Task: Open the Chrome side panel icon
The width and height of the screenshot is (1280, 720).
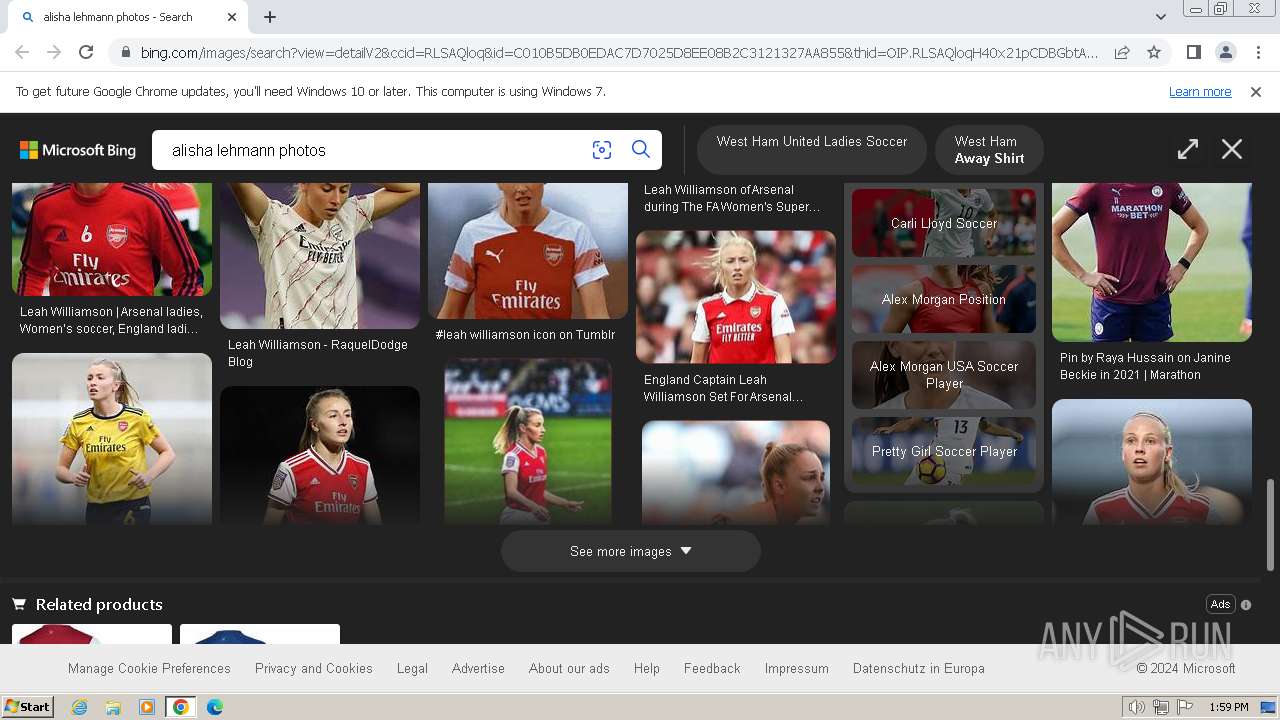Action: [1193, 52]
